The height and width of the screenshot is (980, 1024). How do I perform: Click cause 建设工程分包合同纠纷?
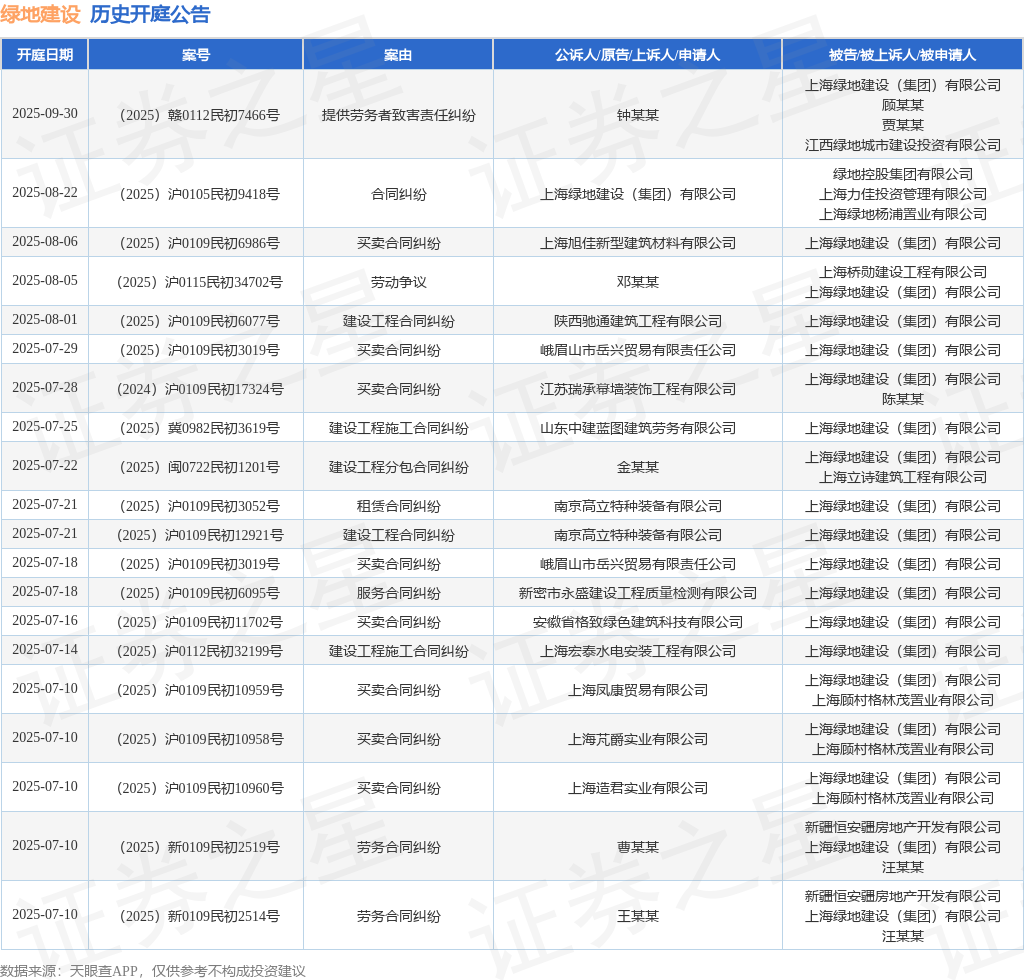pyautogui.click(x=398, y=467)
